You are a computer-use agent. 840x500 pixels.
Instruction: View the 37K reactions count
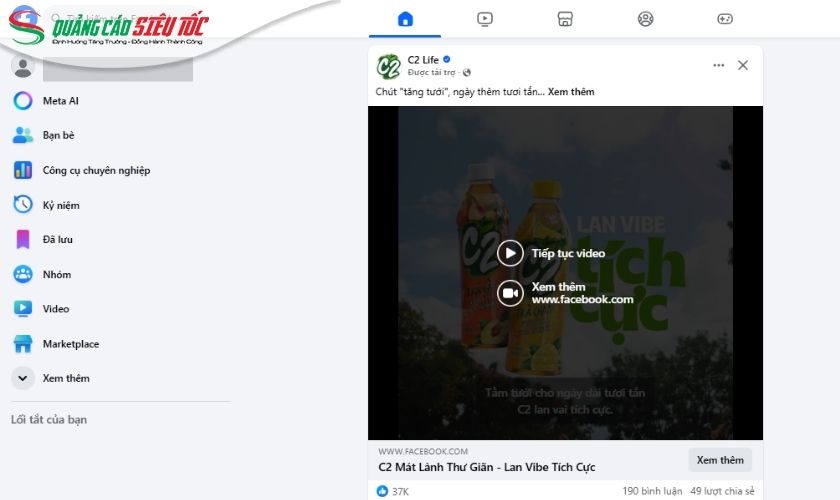(400, 491)
